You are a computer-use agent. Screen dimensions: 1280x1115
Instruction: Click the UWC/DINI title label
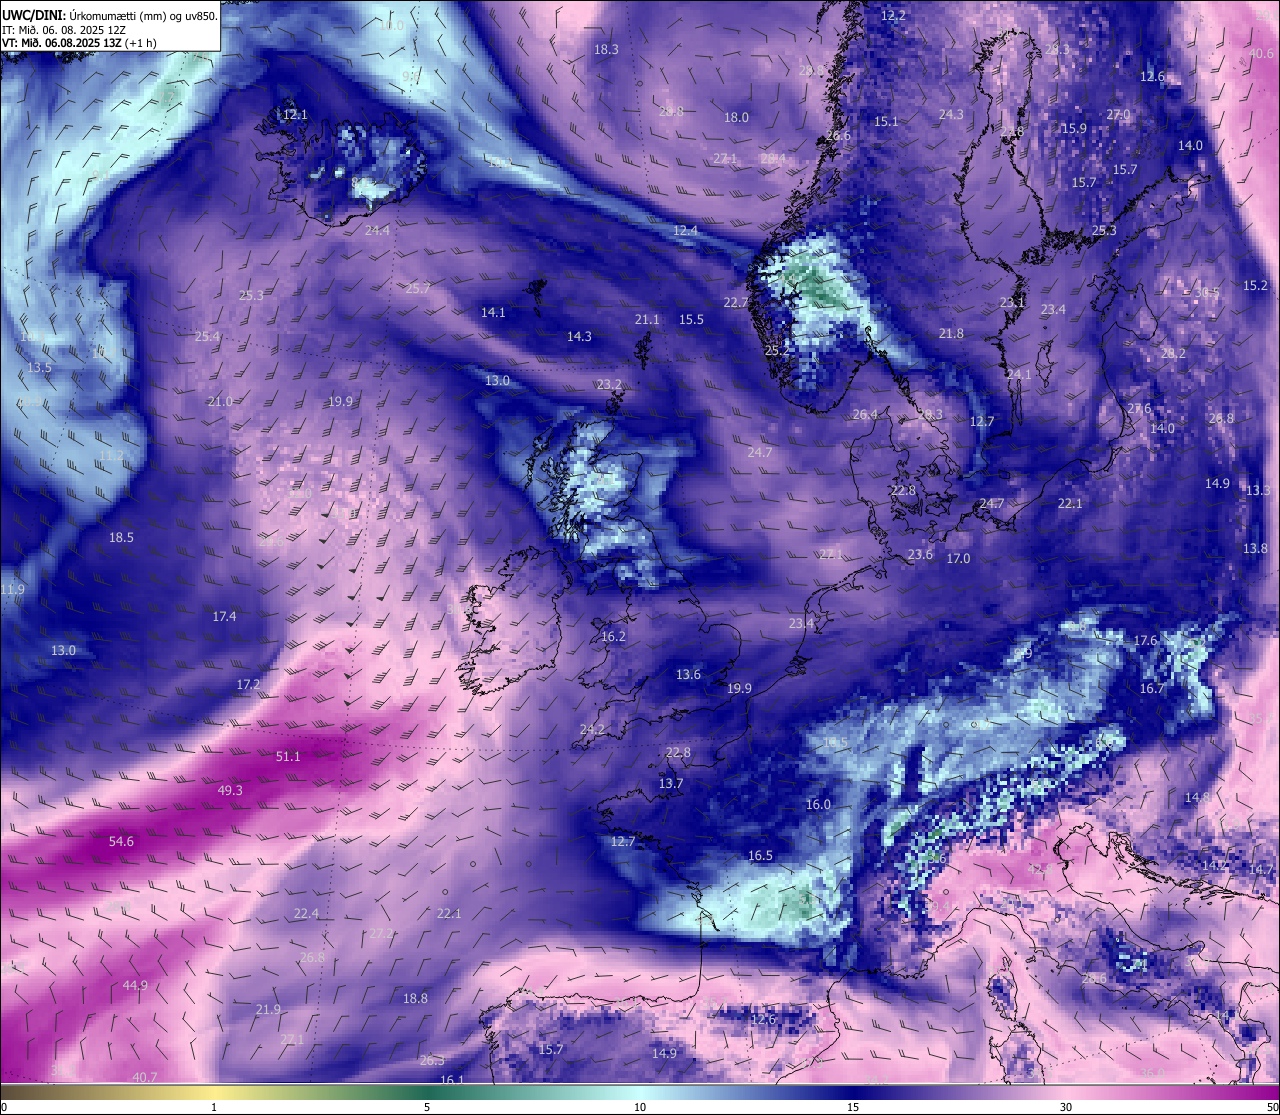[32, 16]
